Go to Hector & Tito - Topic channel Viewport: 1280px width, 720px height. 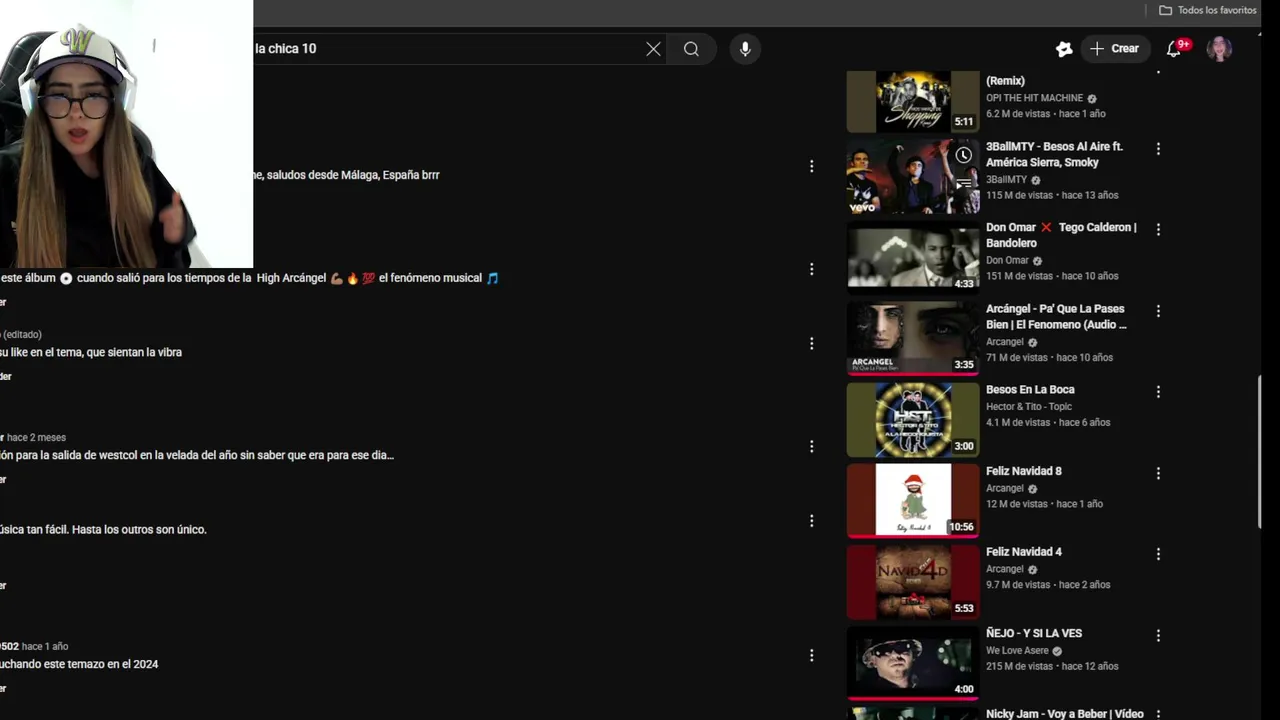tap(1029, 407)
